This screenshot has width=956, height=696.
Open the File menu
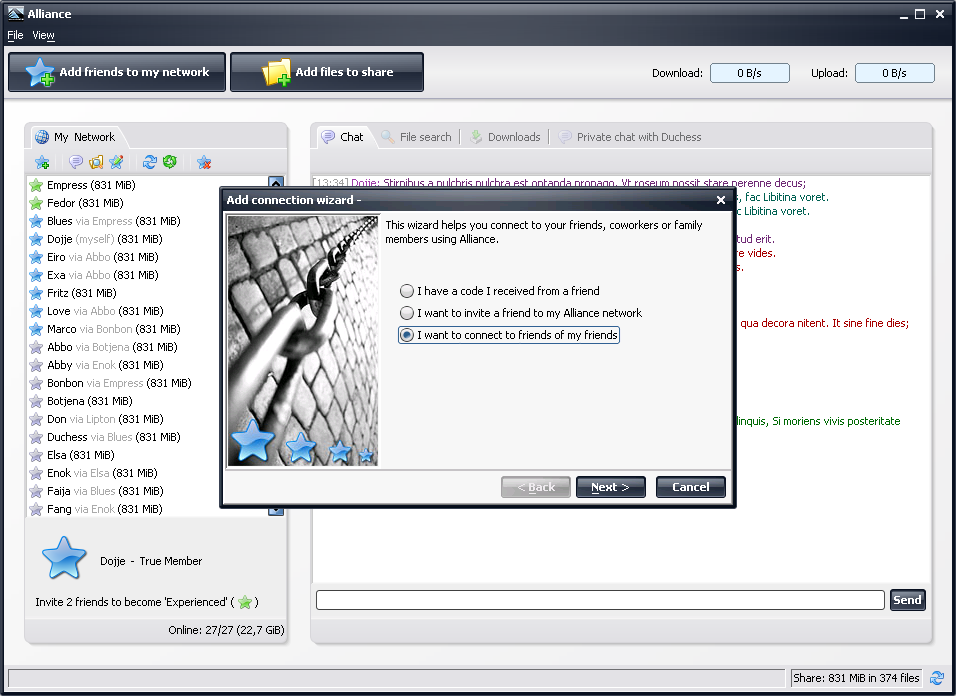[x=15, y=35]
